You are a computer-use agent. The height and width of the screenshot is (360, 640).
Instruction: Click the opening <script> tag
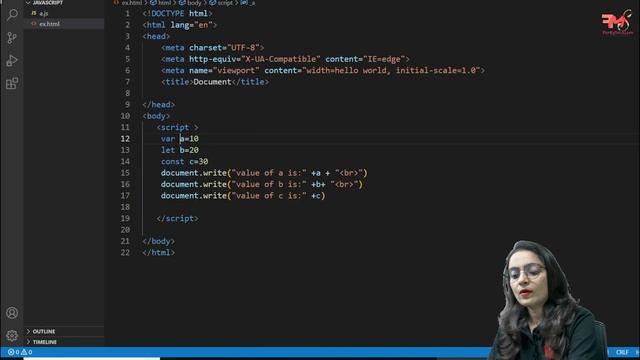click(178, 127)
